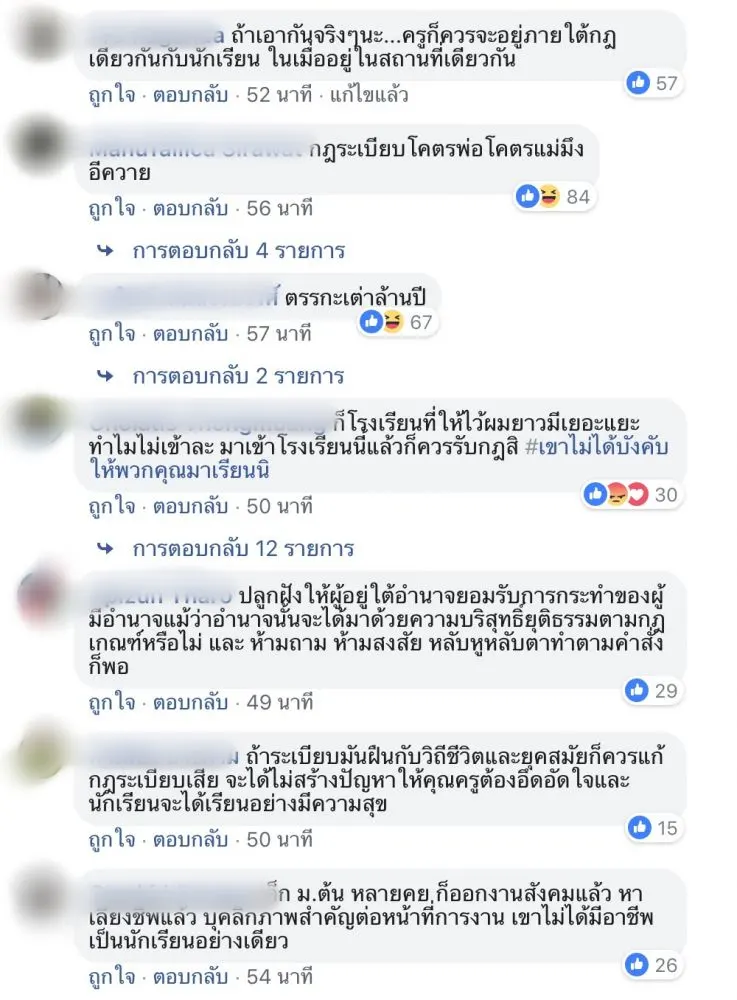Expand การตอบกลับ 12 รายการ replies
737x1000 pixels.
(x=243, y=548)
